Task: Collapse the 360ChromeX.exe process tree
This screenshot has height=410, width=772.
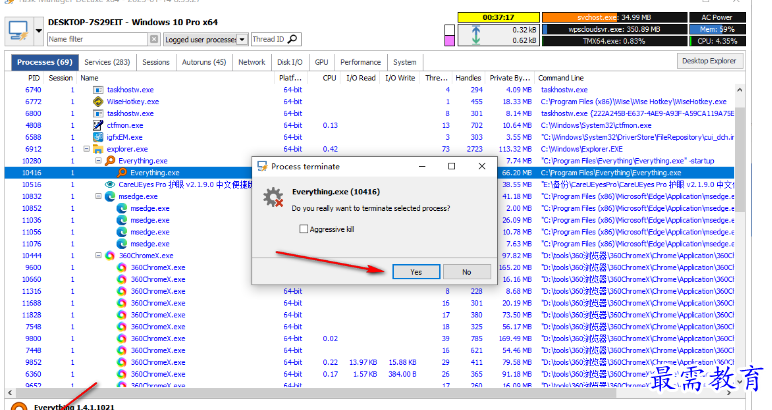Action: point(98,255)
